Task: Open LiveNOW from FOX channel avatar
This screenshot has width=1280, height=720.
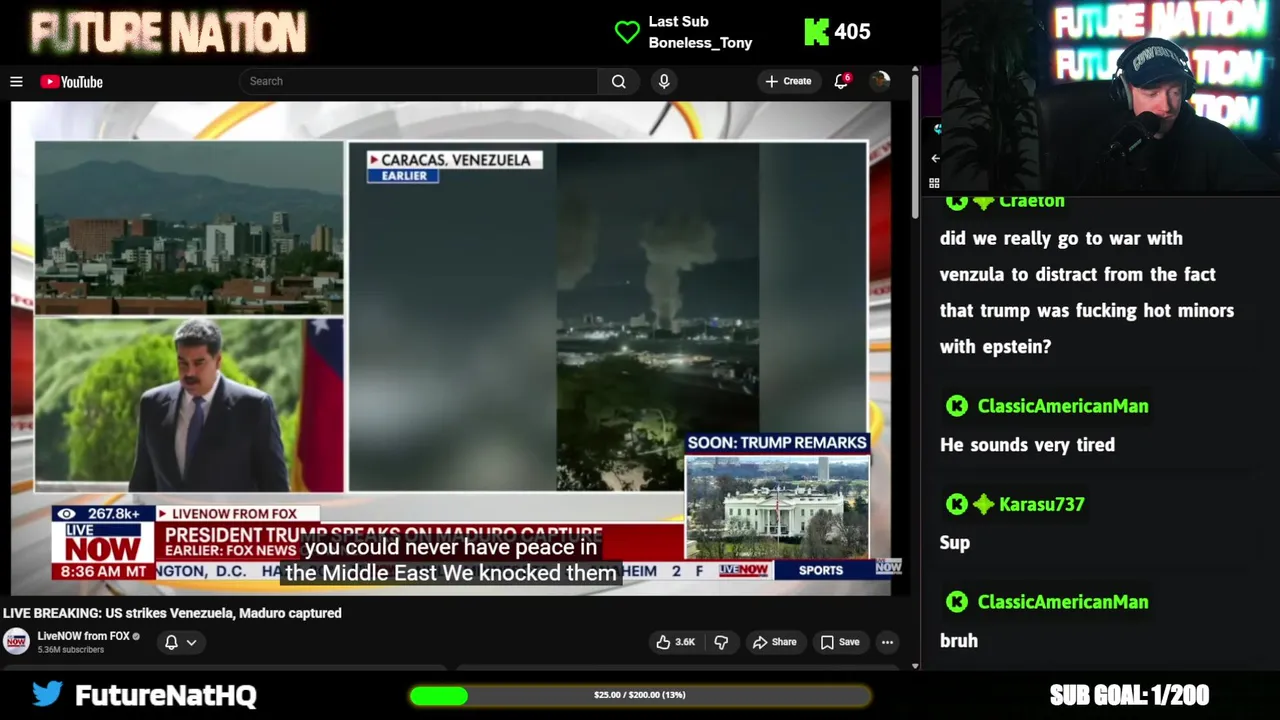Action: (17, 641)
